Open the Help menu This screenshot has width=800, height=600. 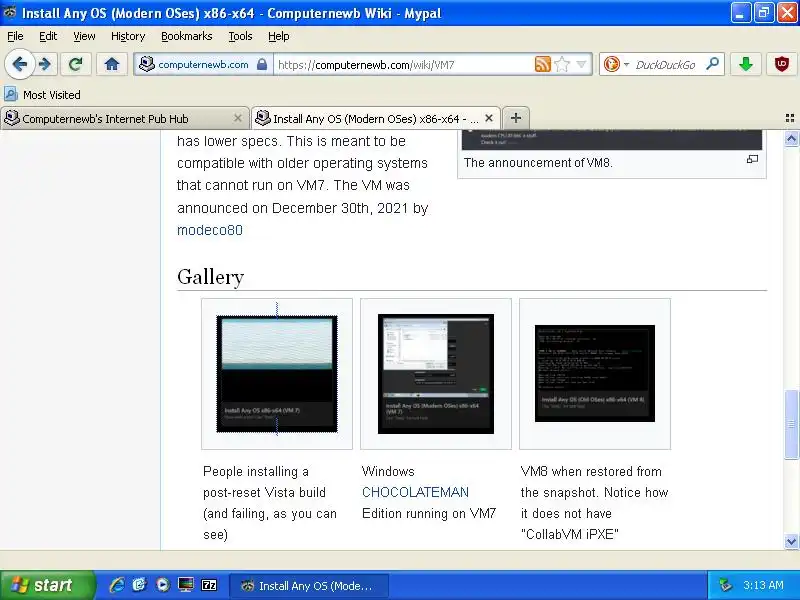(x=279, y=36)
